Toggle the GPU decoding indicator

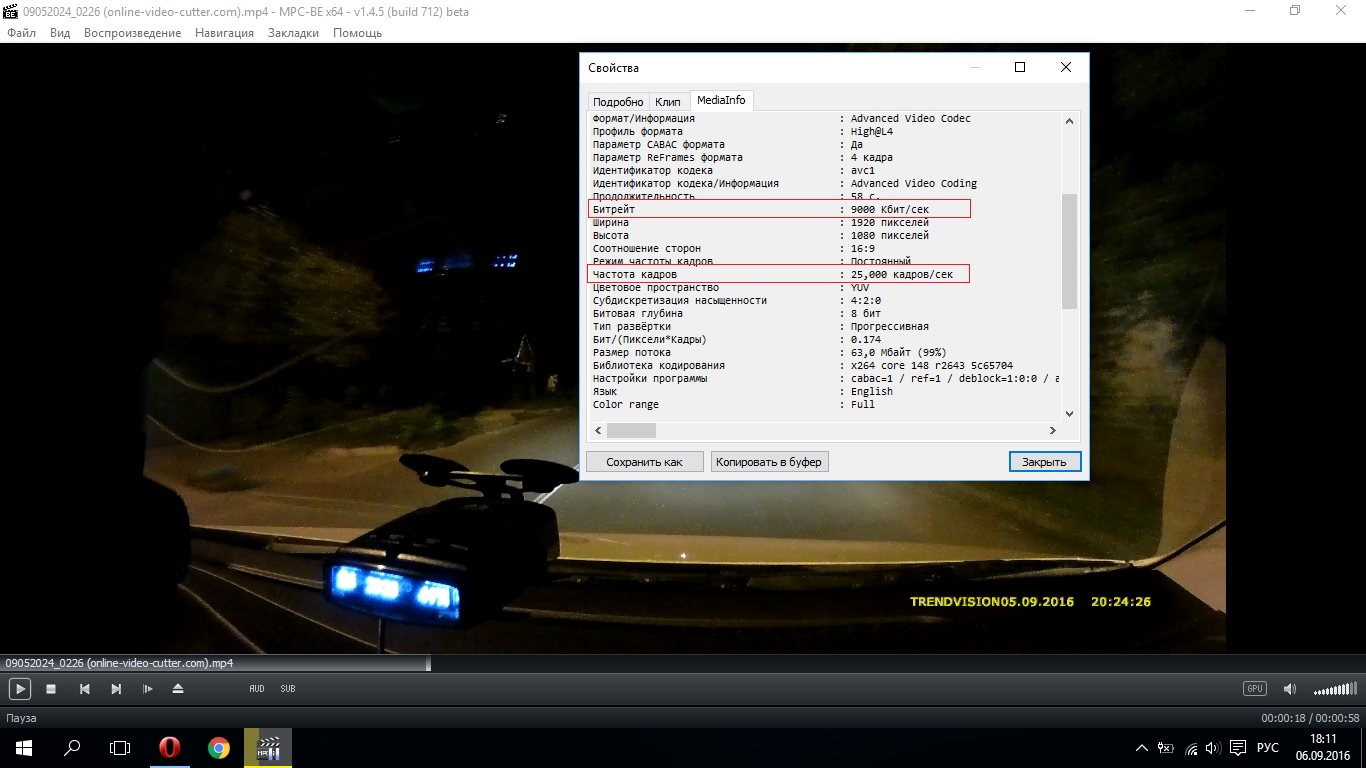(x=1254, y=689)
